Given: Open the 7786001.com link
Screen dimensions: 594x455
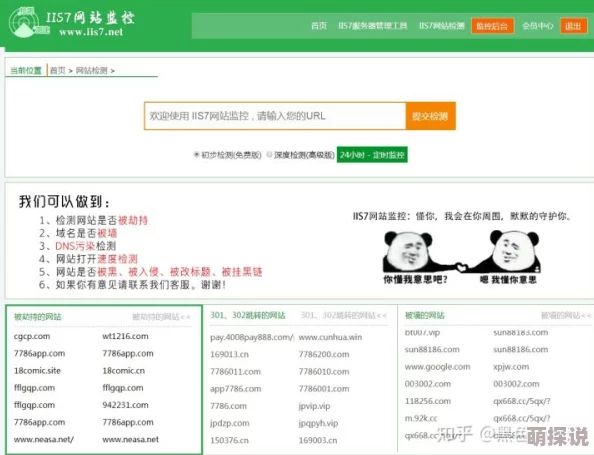Looking at the screenshot, I should pos(324,389).
